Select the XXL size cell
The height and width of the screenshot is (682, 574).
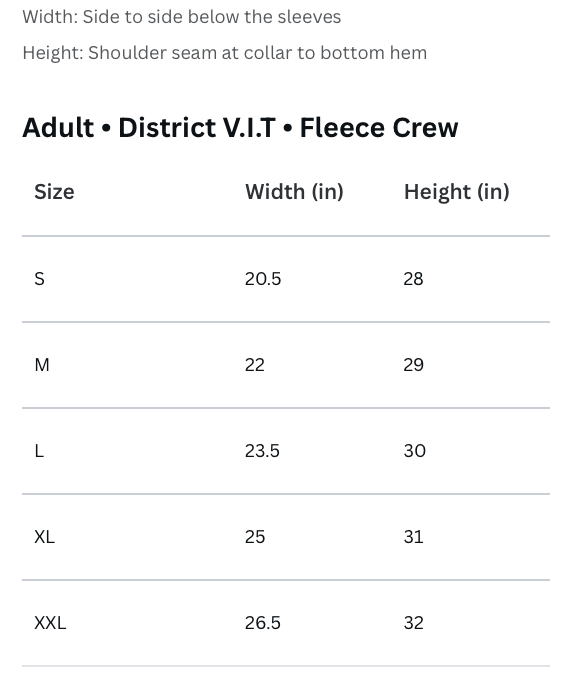pos(50,623)
